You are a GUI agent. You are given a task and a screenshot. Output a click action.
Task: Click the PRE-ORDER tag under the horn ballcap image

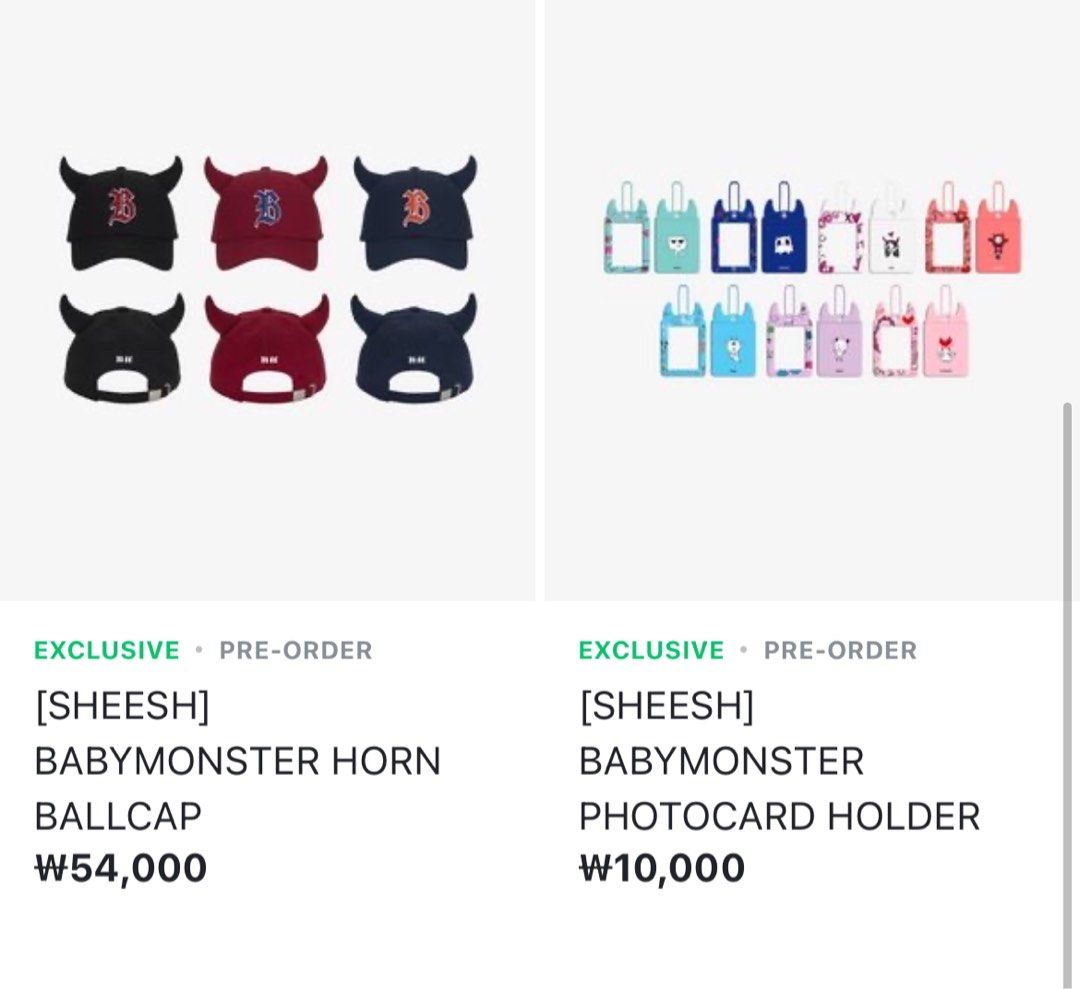(297, 650)
